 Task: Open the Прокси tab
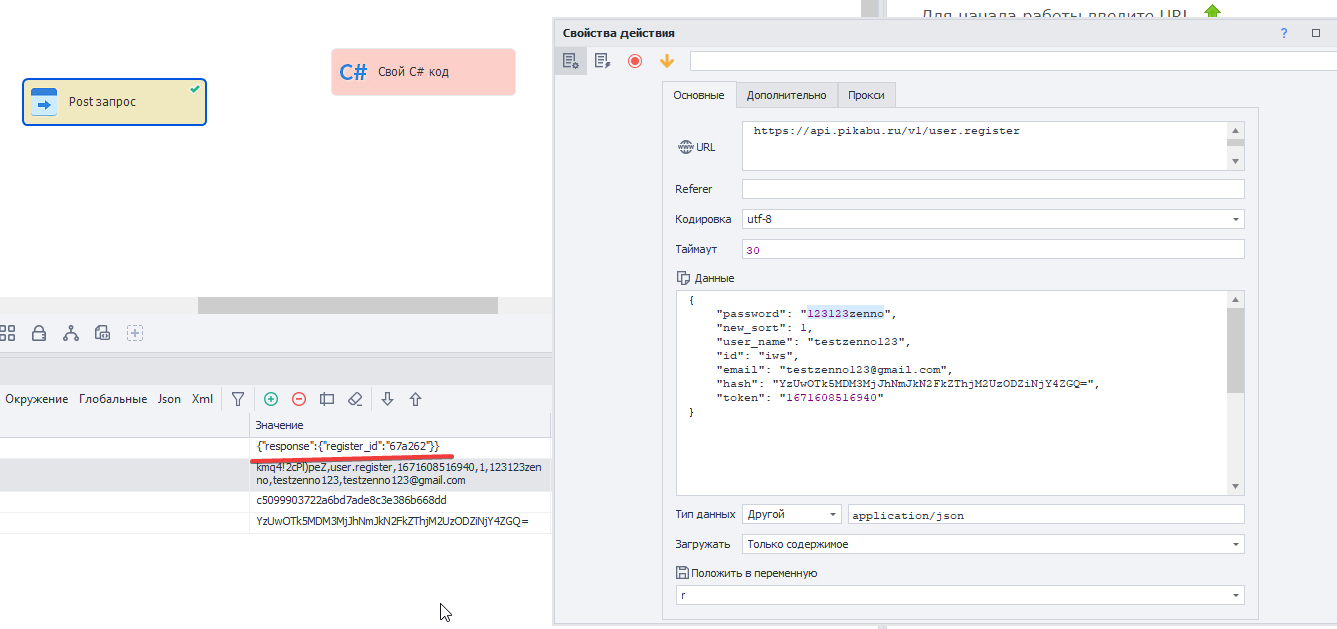[866, 95]
